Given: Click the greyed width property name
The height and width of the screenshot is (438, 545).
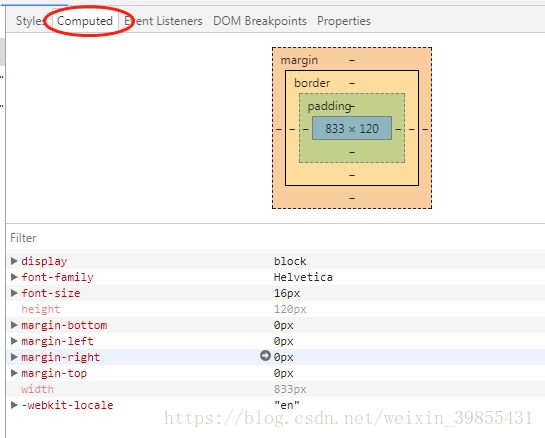Looking at the screenshot, I should pyautogui.click(x=38, y=389).
